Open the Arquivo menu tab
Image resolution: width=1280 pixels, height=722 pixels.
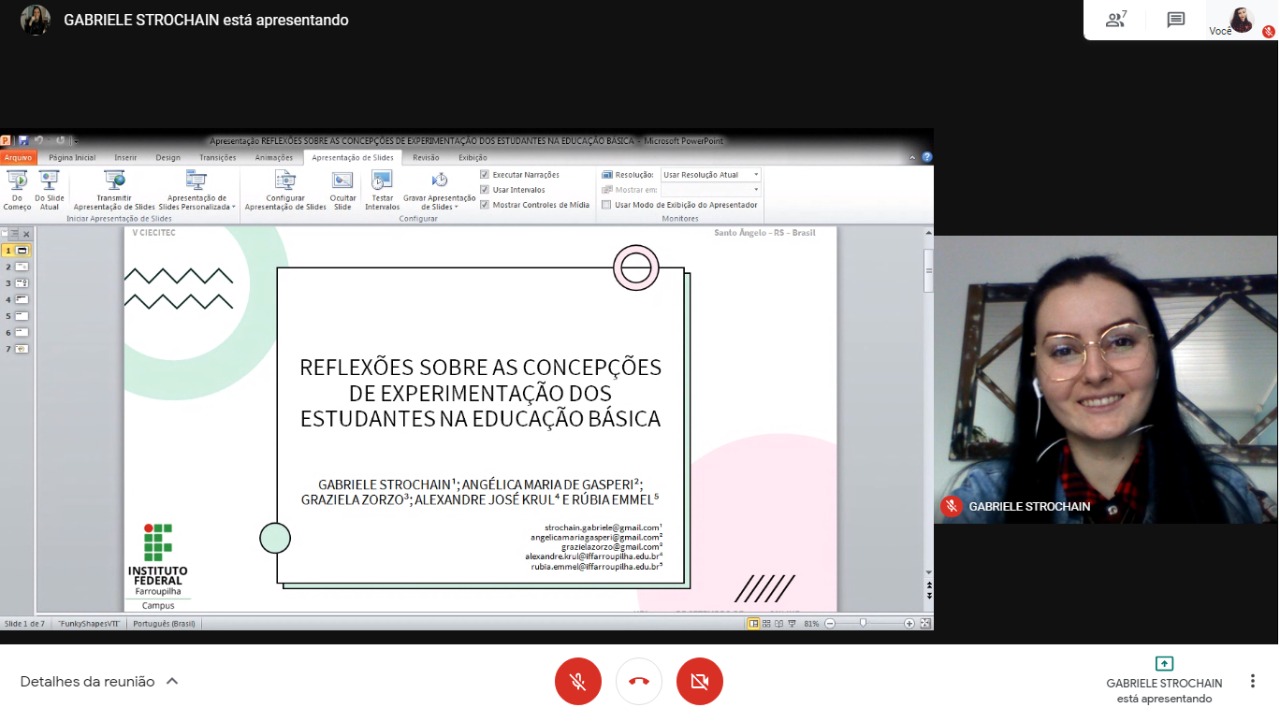[18, 158]
